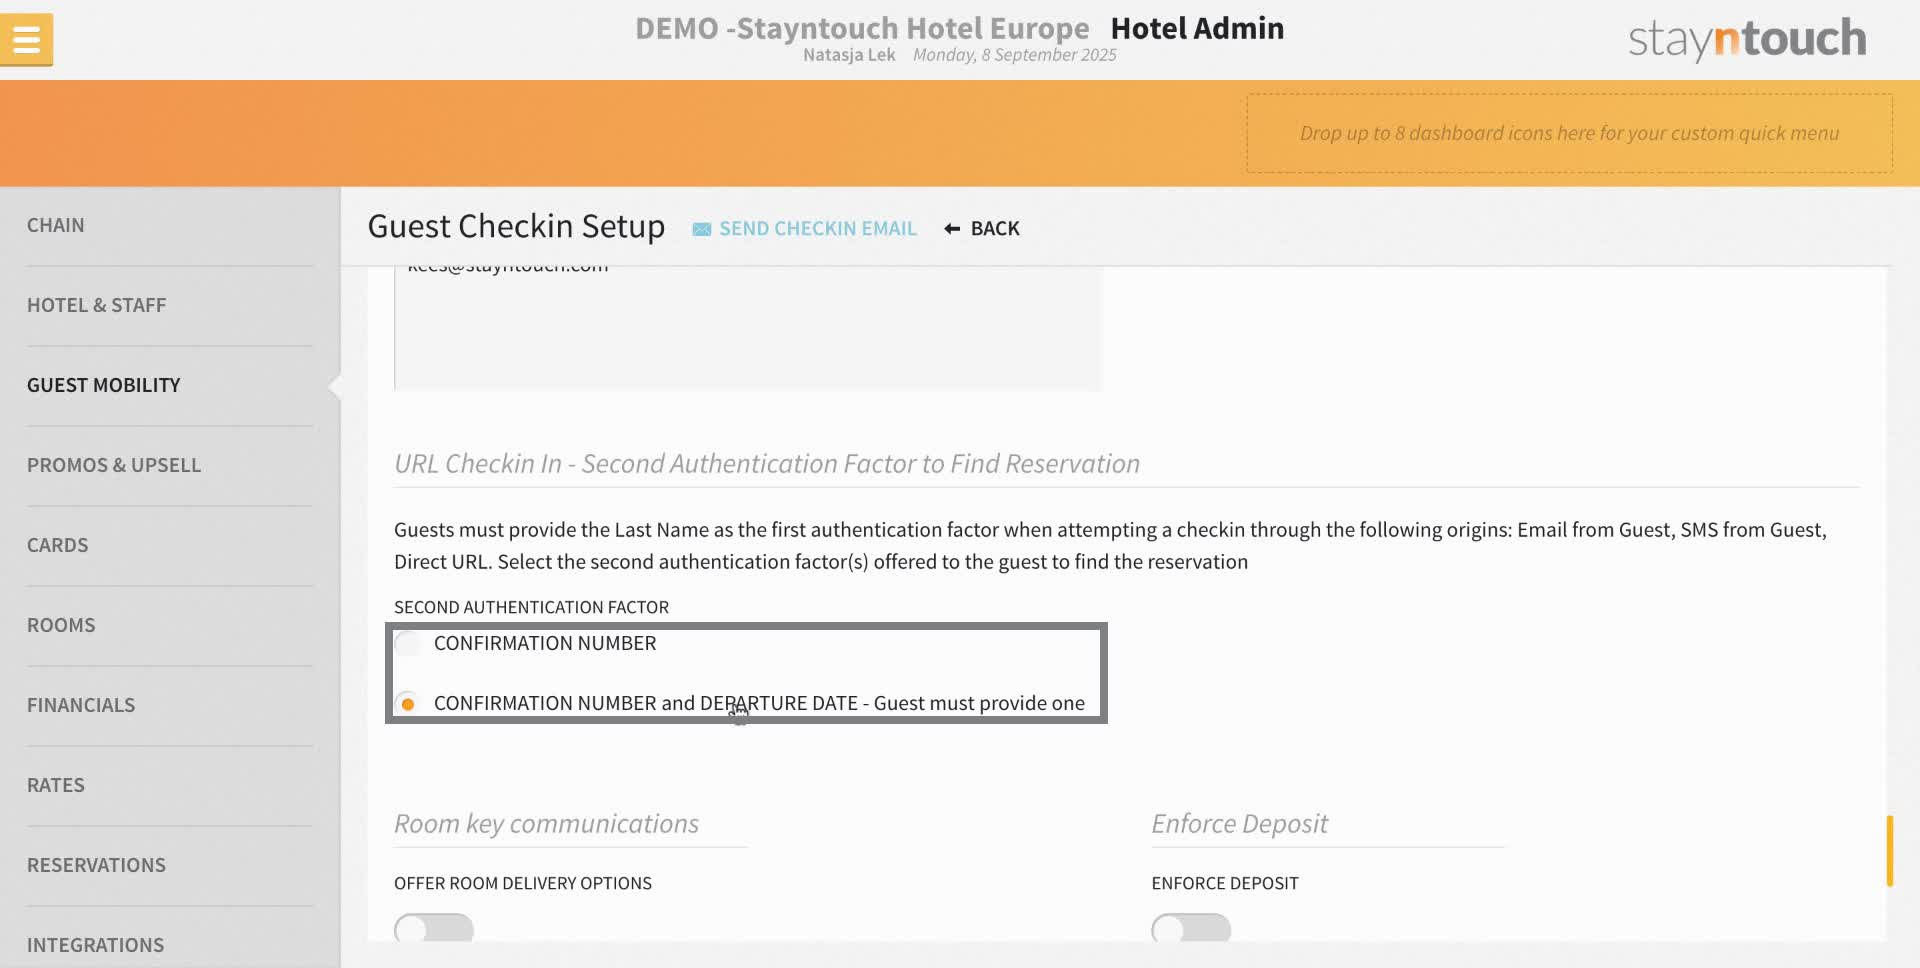The width and height of the screenshot is (1920, 968).
Task: Open the Integrations section
Action: pyautogui.click(x=96, y=945)
